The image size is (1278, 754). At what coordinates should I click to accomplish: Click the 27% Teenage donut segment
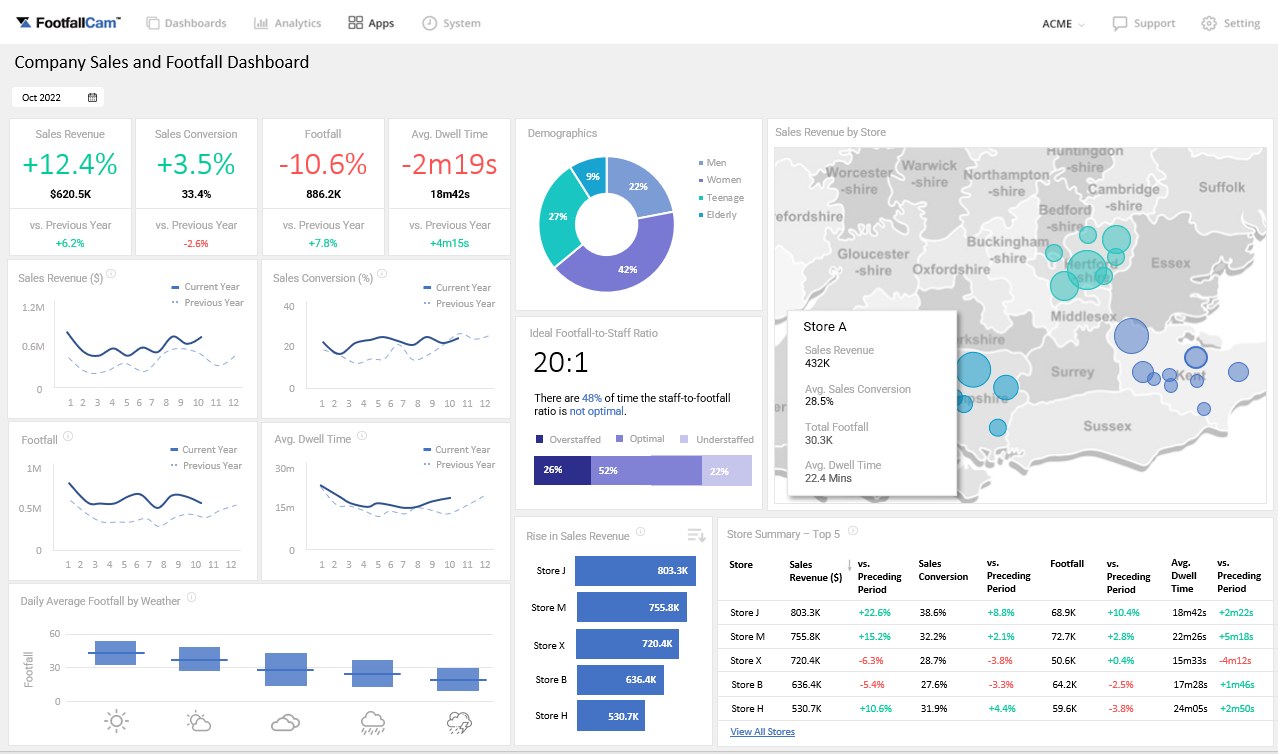558,217
